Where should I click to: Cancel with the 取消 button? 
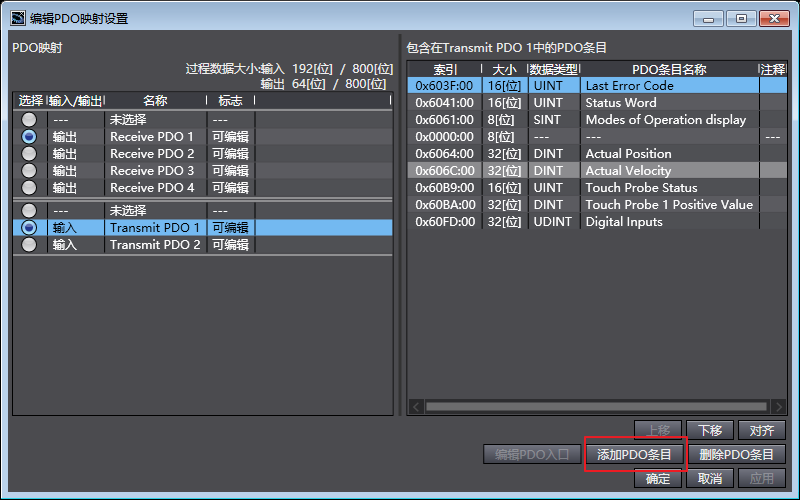[710, 479]
